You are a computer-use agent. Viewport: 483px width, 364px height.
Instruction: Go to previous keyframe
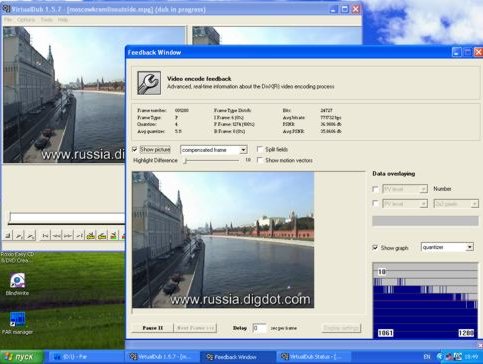91,236
